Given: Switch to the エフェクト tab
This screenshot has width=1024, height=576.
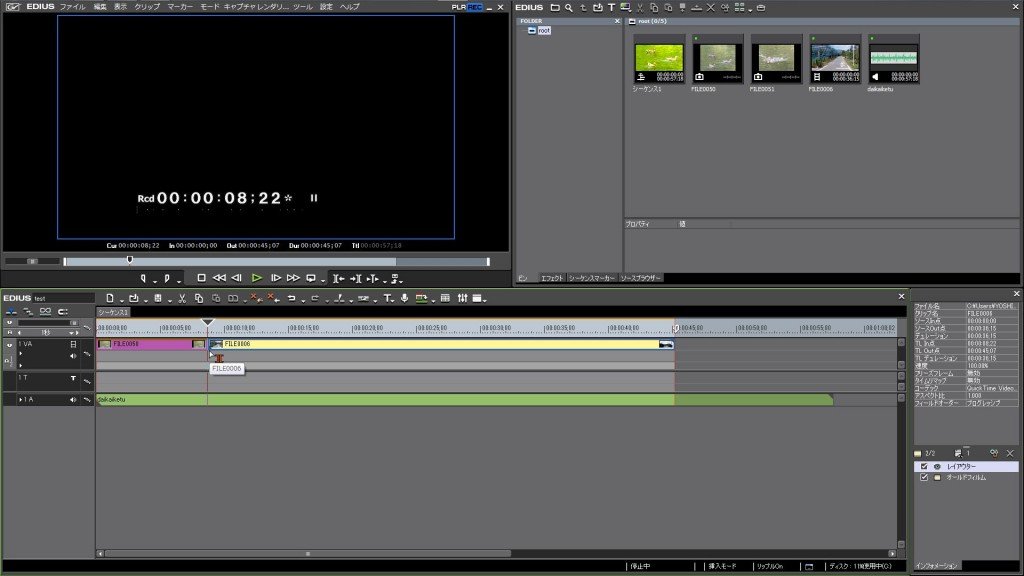Looking at the screenshot, I should (x=552, y=278).
